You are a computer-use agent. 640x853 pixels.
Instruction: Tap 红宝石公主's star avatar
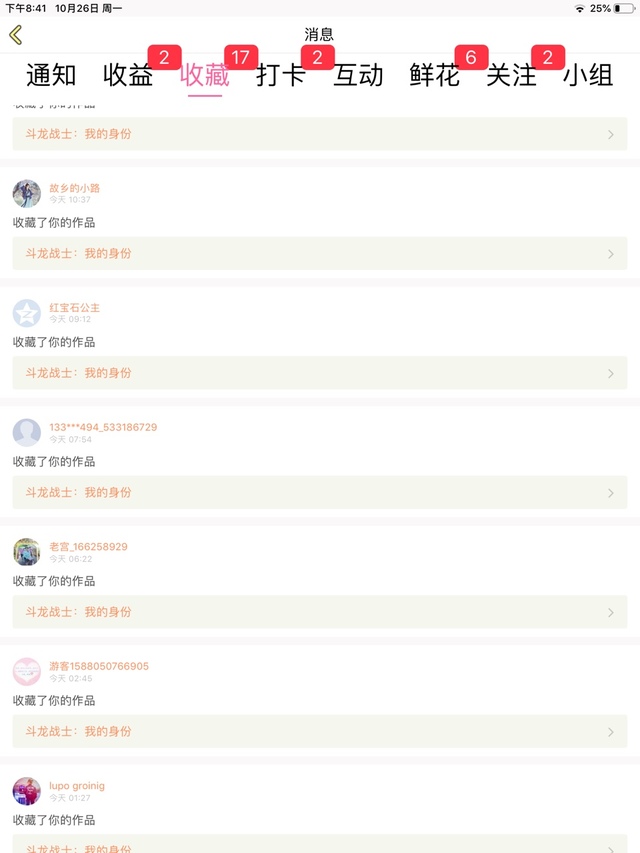pos(27,313)
